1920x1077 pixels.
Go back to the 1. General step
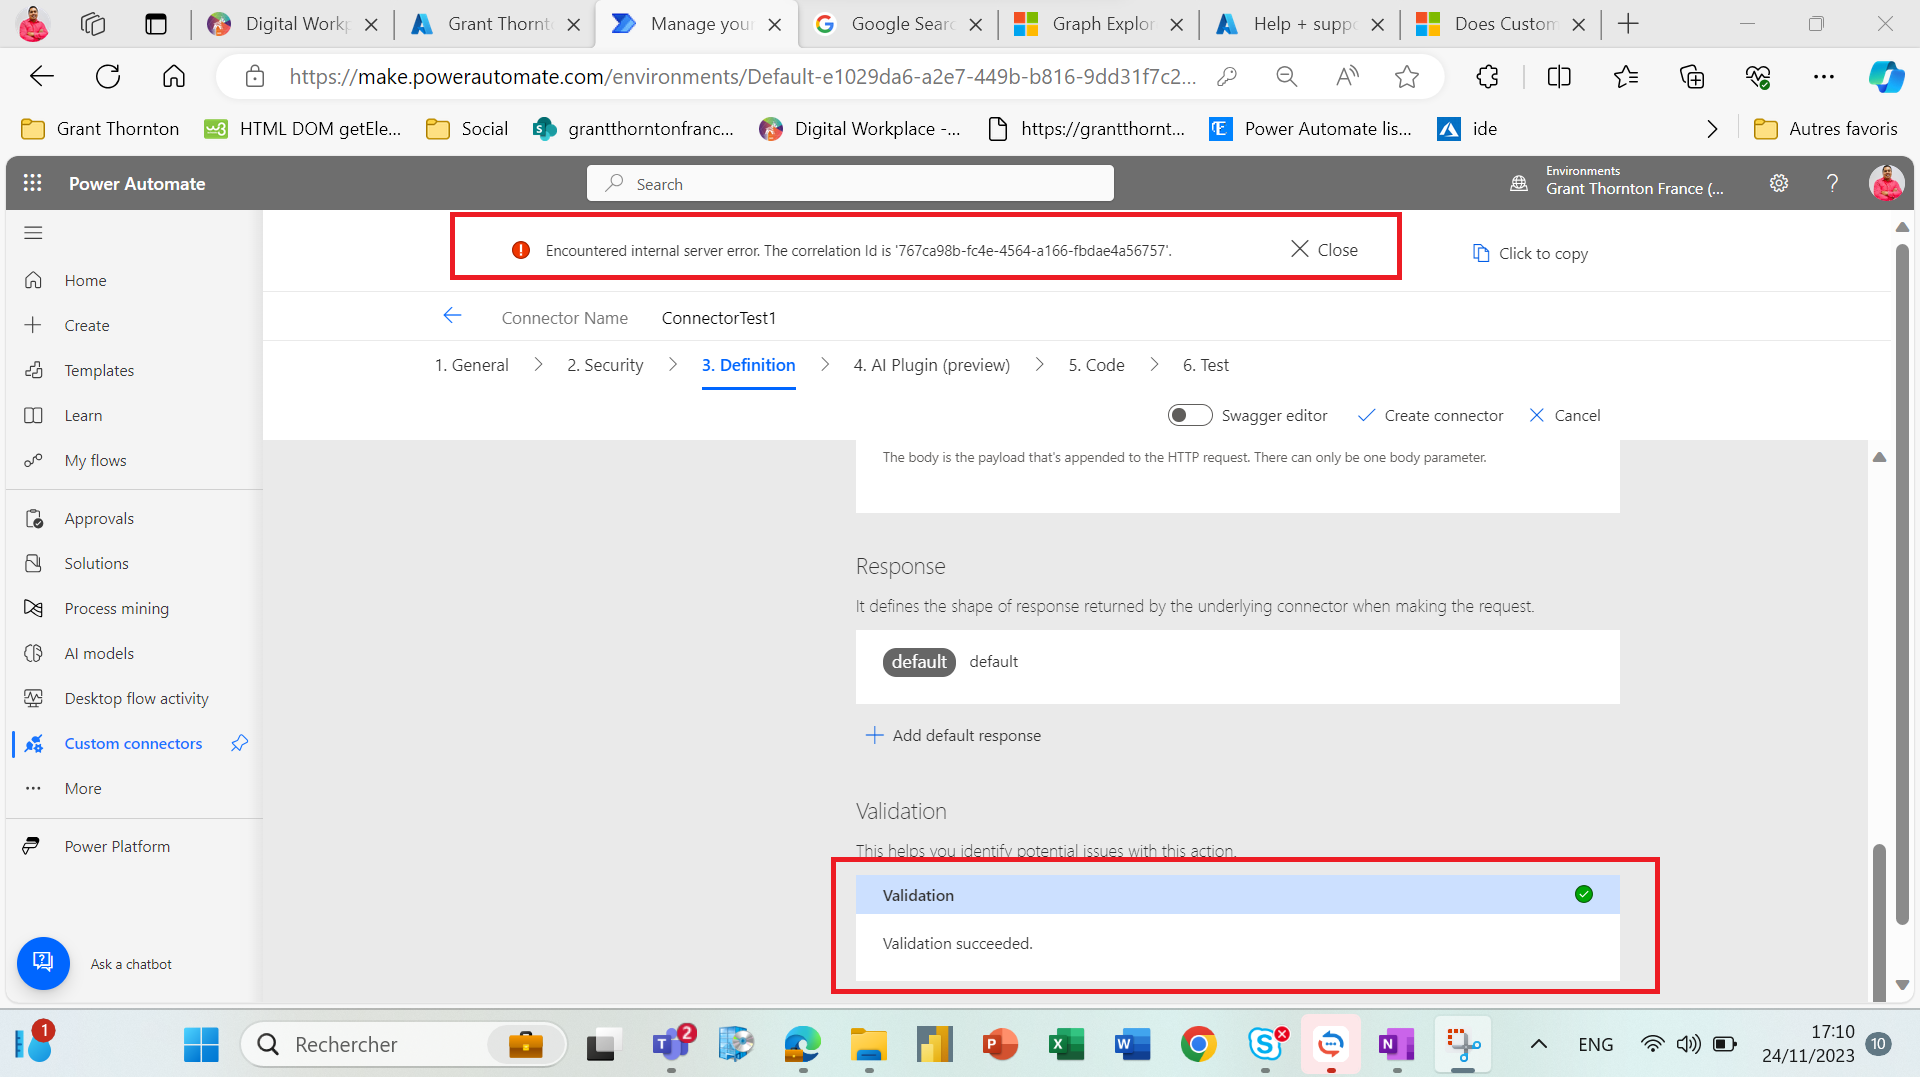(471, 365)
